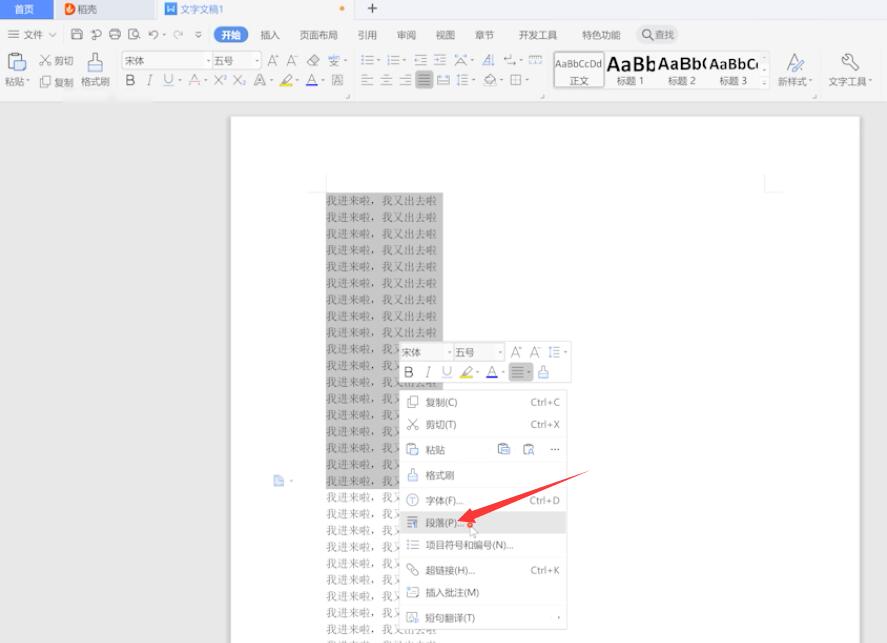This screenshot has width=887, height=643.
Task: Open the numbered list dropdown in ribbon
Action: coord(404,60)
